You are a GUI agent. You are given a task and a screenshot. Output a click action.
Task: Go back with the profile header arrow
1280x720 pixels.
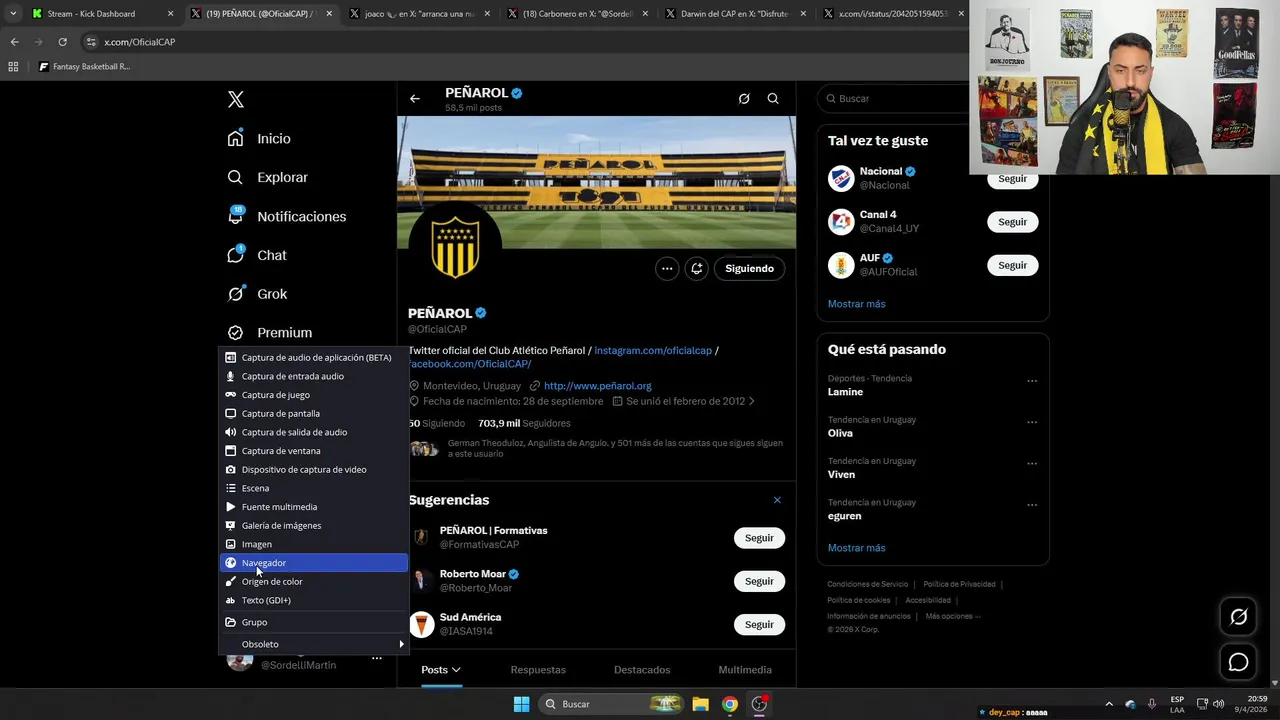[x=415, y=99]
